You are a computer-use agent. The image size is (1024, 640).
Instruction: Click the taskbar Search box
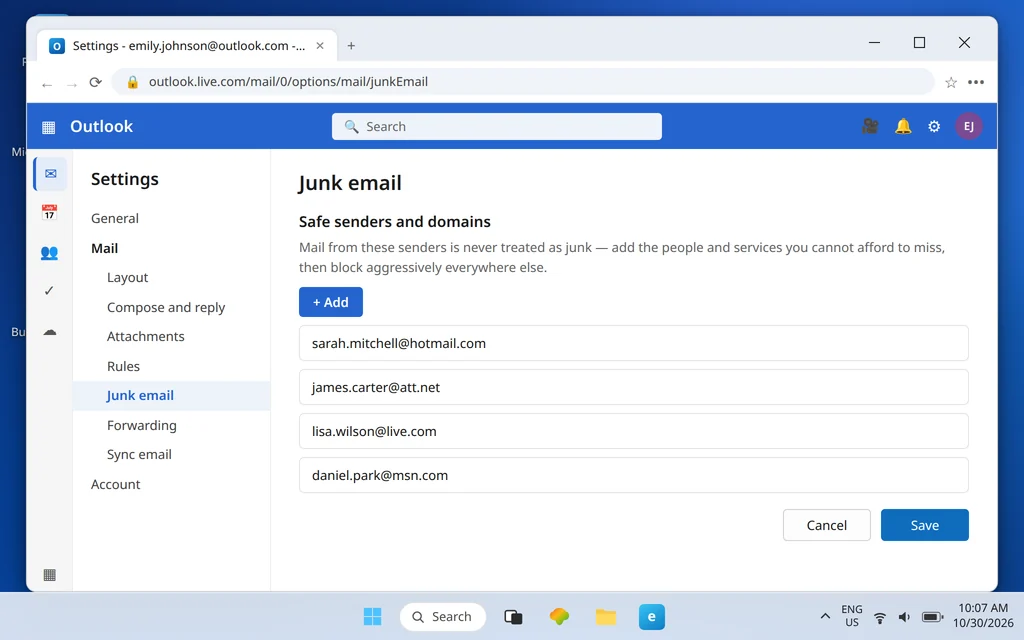point(443,616)
